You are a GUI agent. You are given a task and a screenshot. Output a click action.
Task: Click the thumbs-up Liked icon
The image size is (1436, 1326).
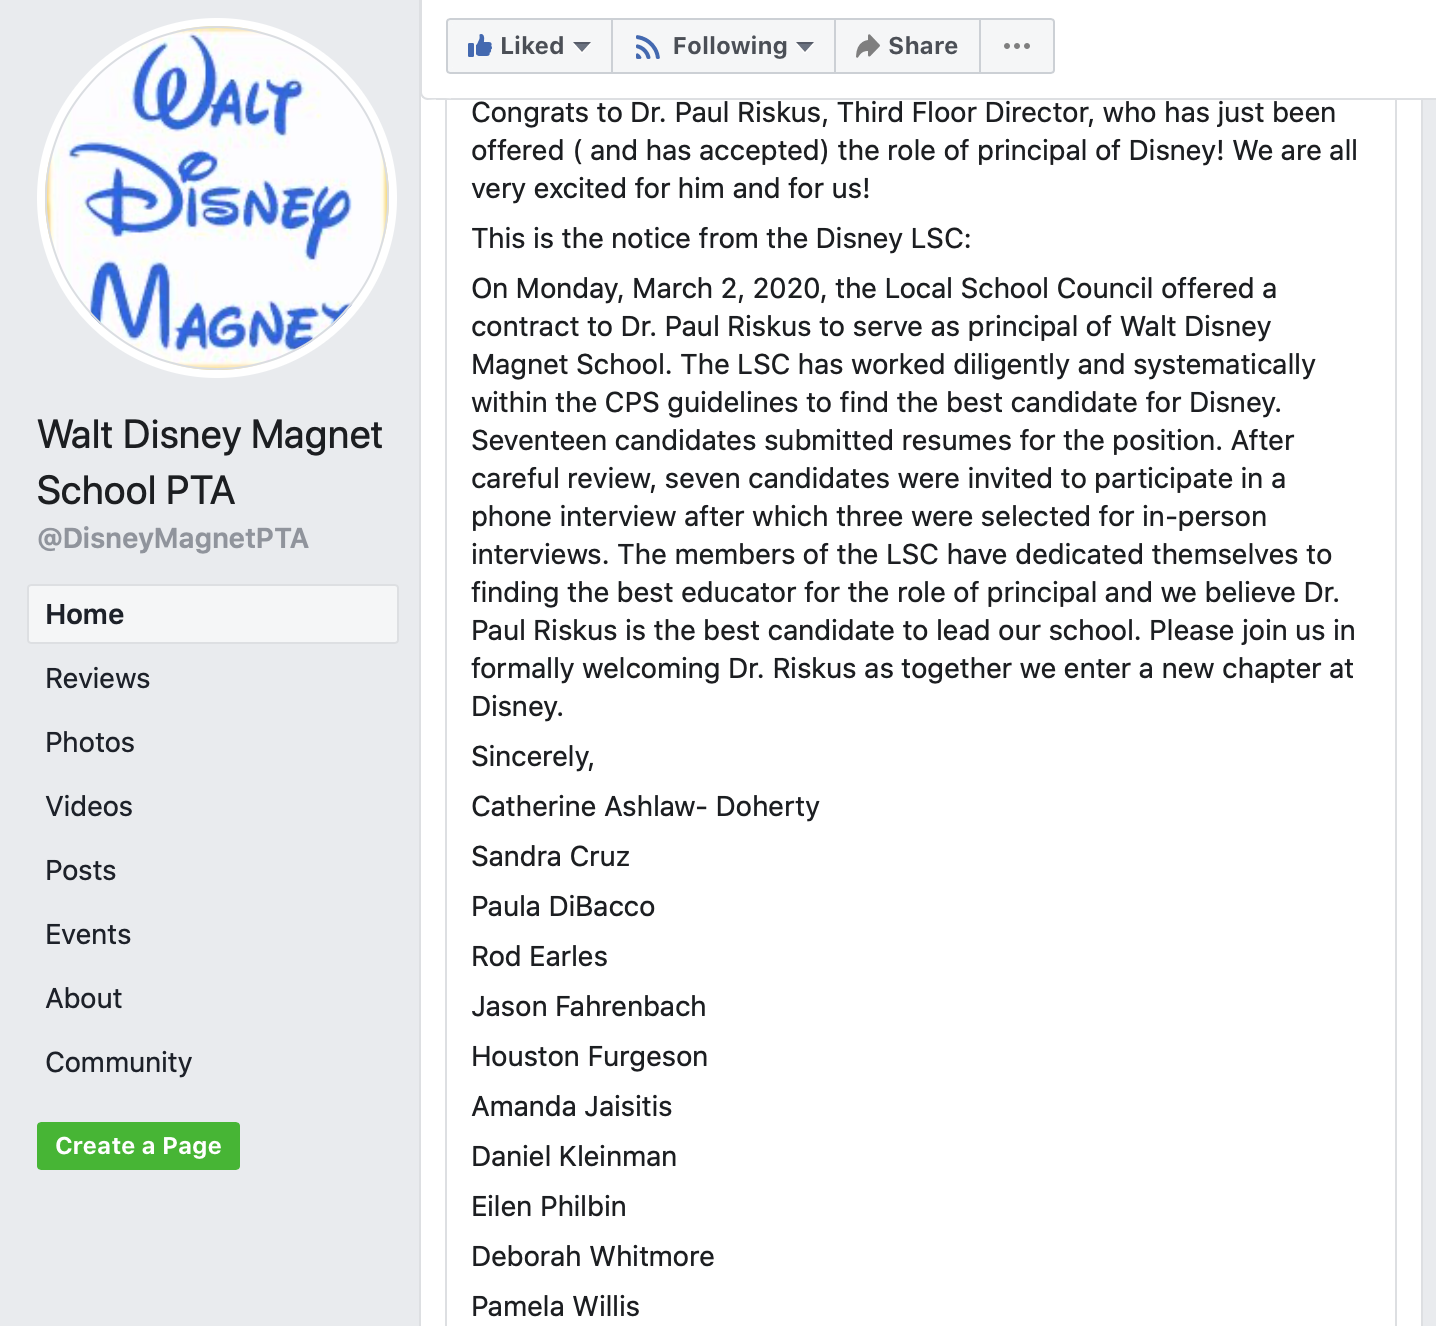480,45
